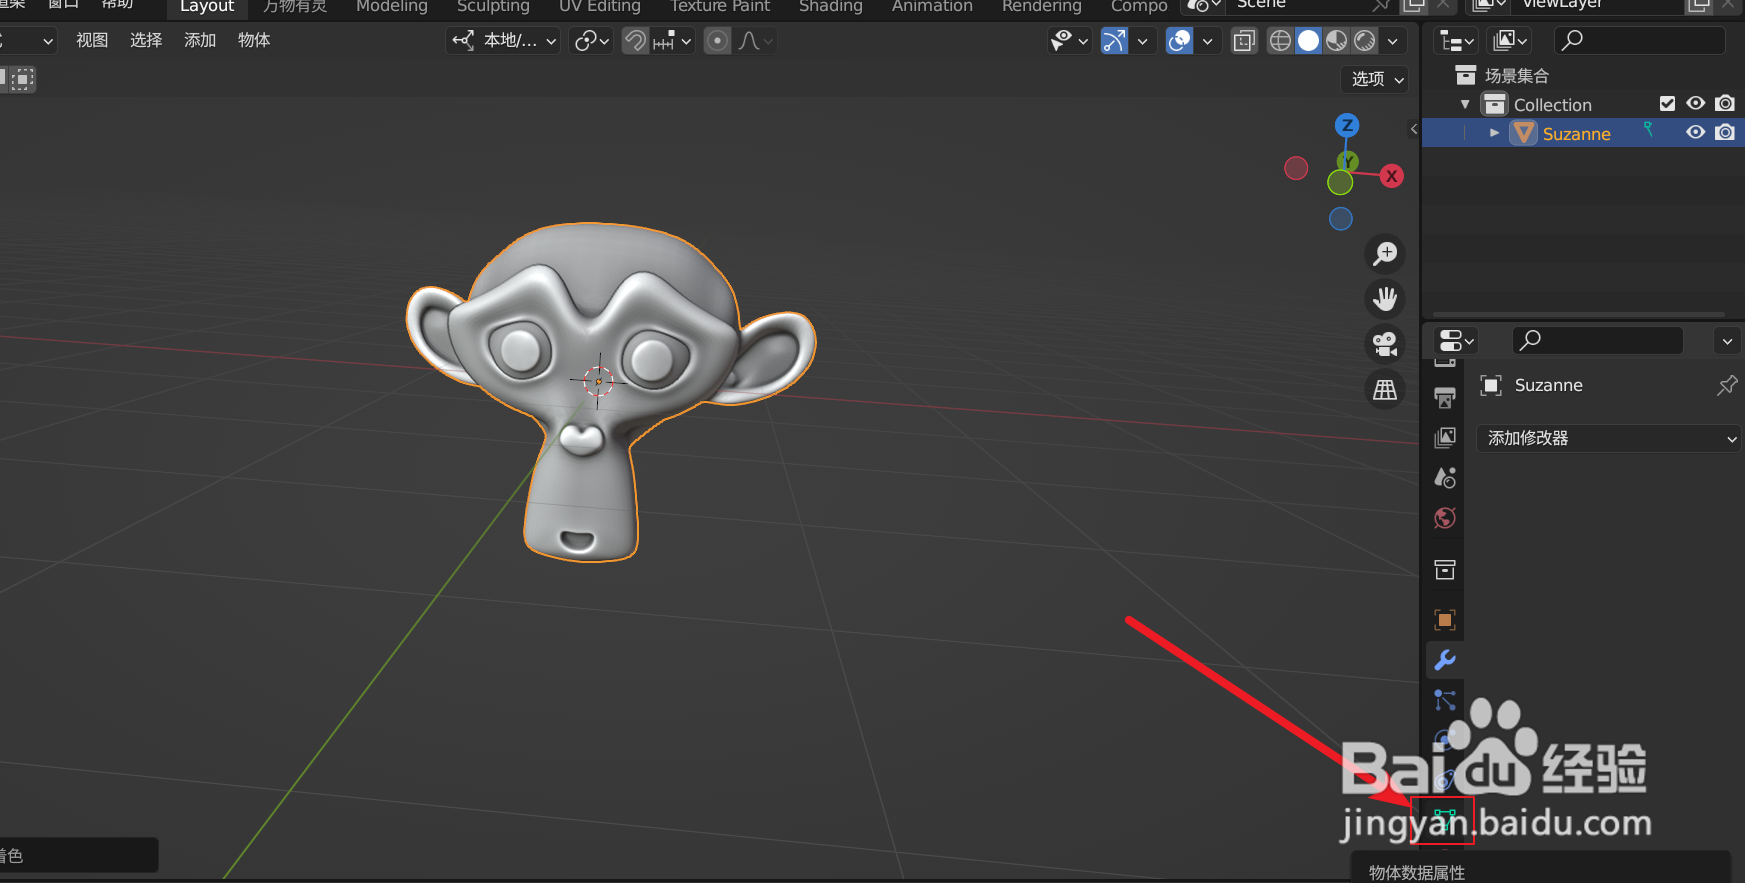This screenshot has height=883, width=1745.
Task: Toggle perspective/orthographic grid icon
Action: [1385, 390]
